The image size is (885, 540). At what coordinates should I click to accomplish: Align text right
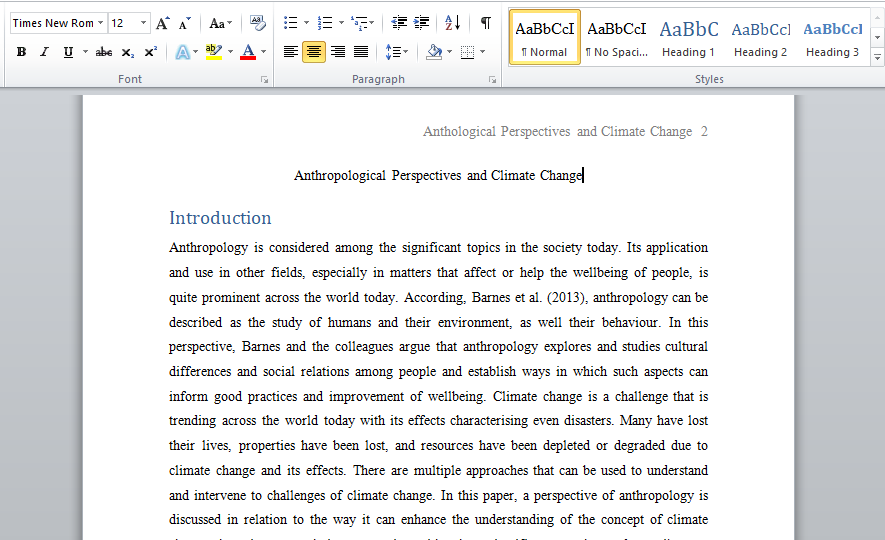click(x=338, y=52)
